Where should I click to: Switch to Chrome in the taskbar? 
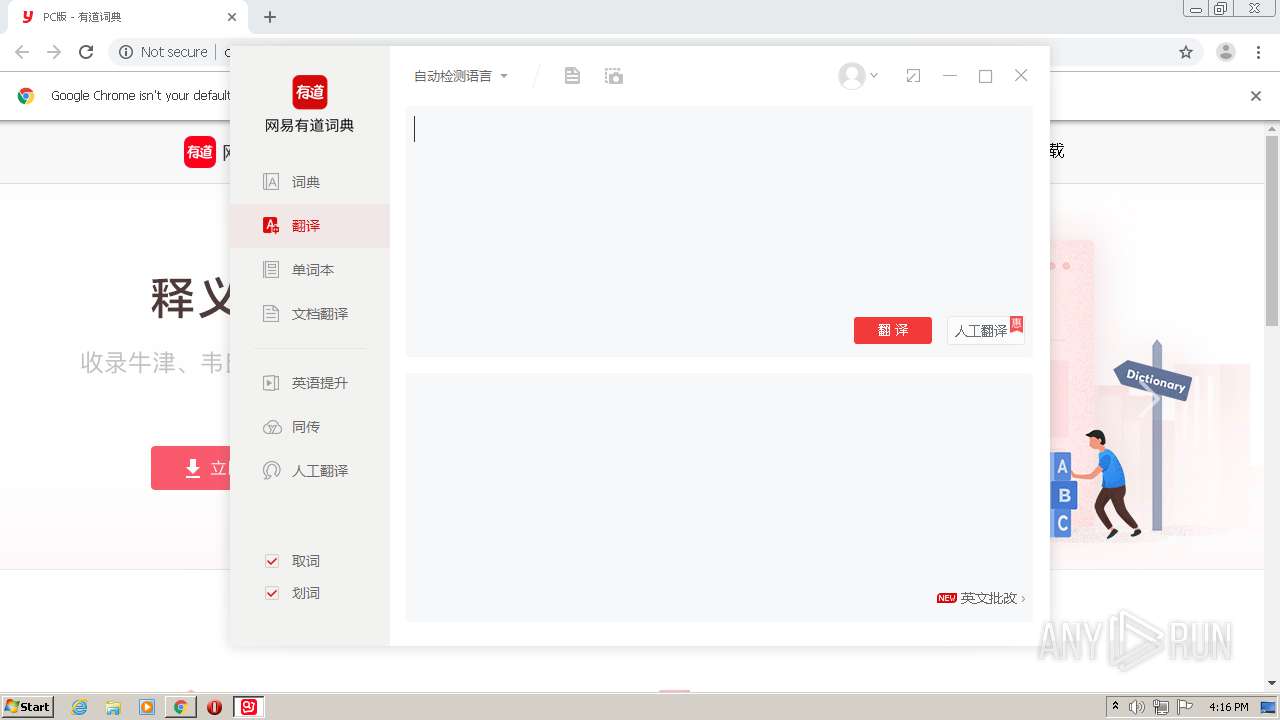(x=181, y=707)
